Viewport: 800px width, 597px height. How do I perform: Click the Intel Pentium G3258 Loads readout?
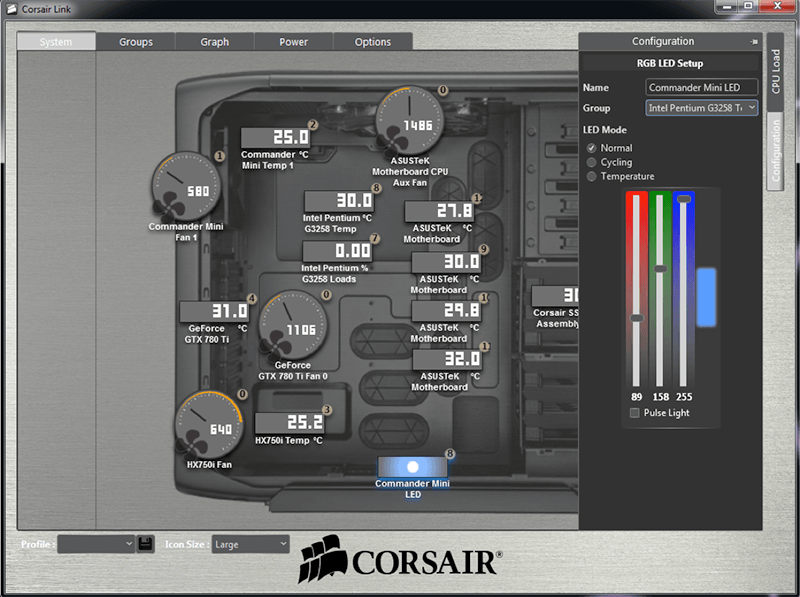337,251
